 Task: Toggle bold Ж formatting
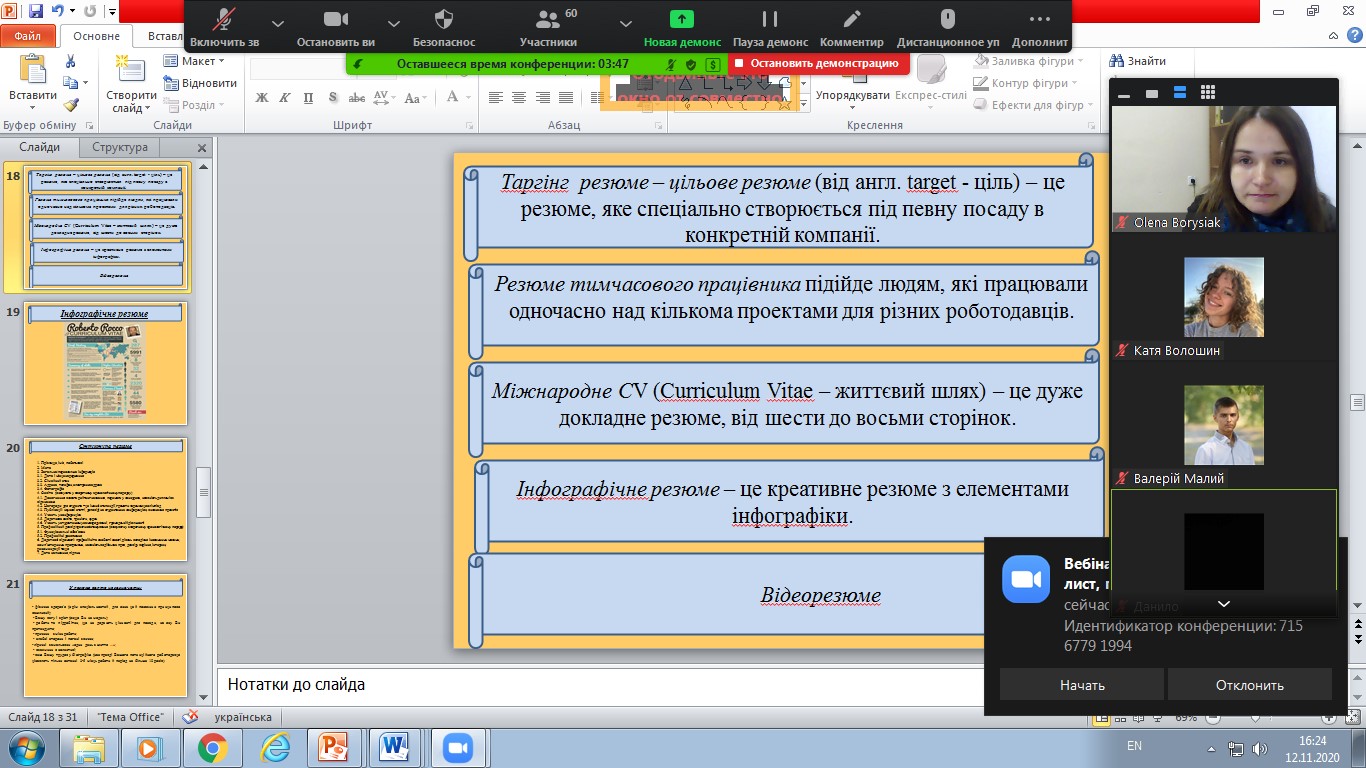point(262,97)
